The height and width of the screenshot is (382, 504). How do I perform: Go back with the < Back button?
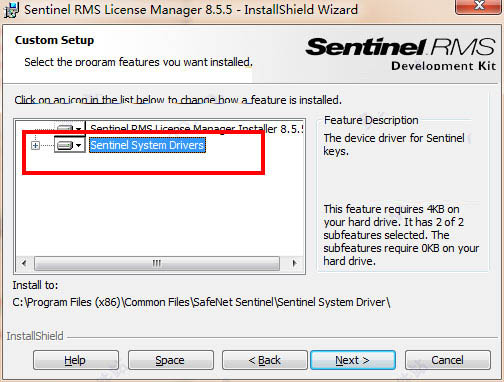coord(265,360)
